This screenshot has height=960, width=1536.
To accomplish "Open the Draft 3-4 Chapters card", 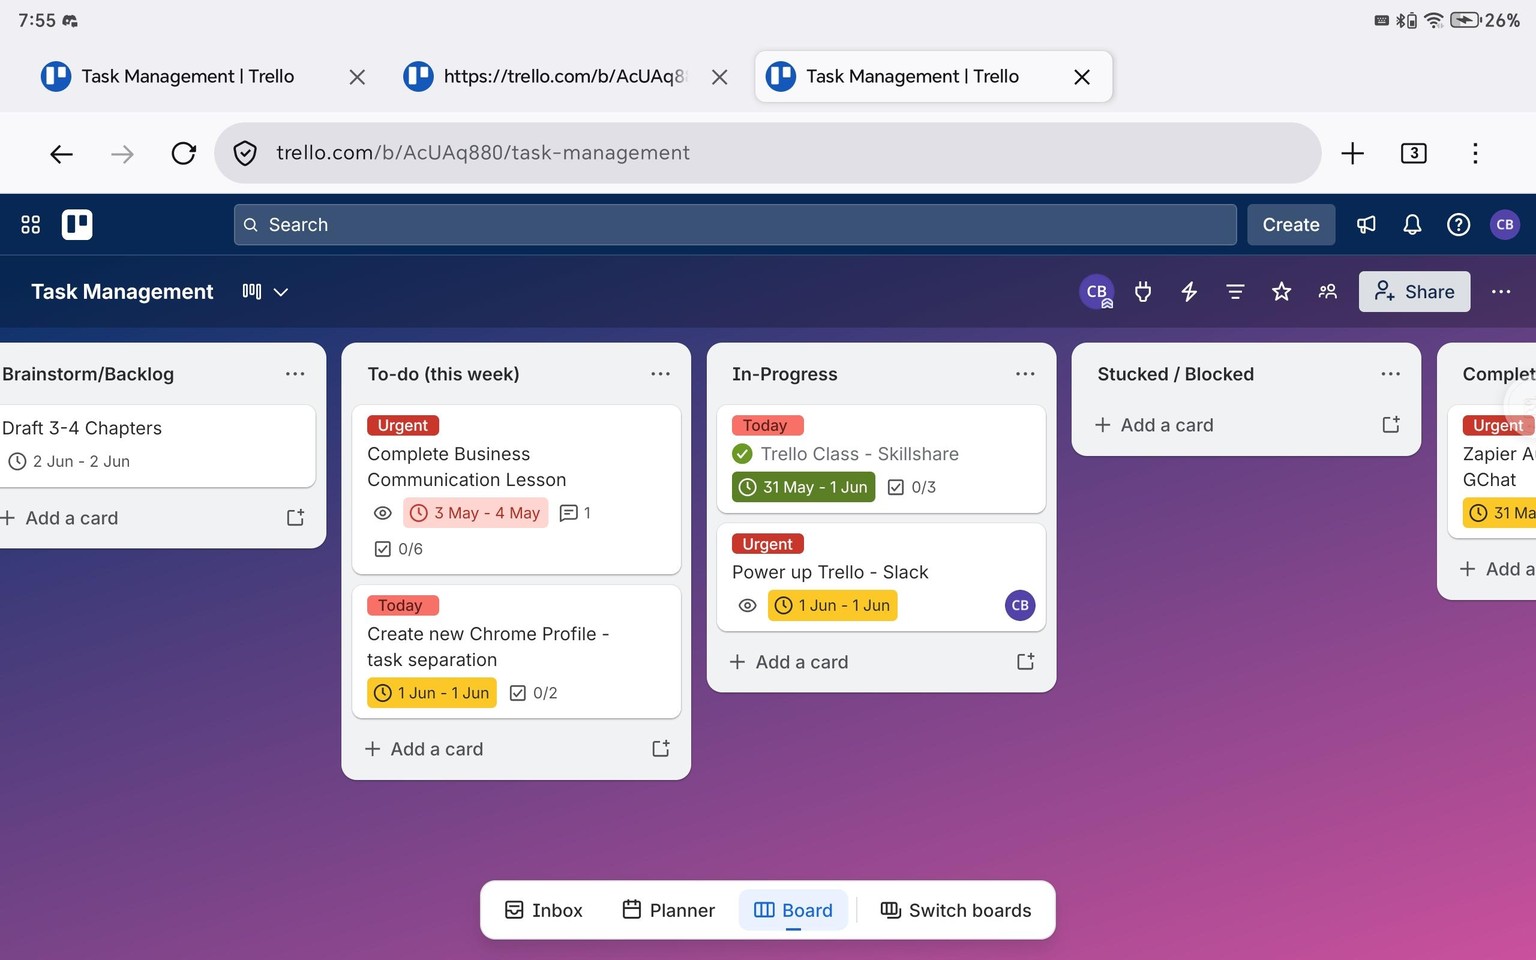I will [156, 446].
